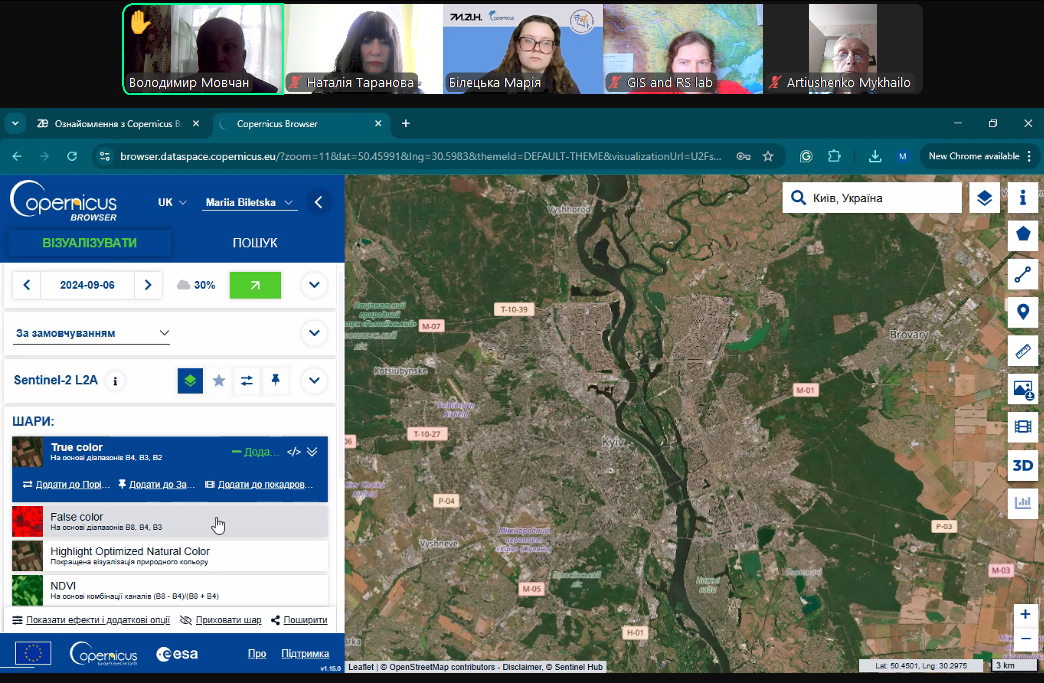Viewport: 1044px width, 683px height.
Task: Open the UK language dropdown
Action: 172,202
